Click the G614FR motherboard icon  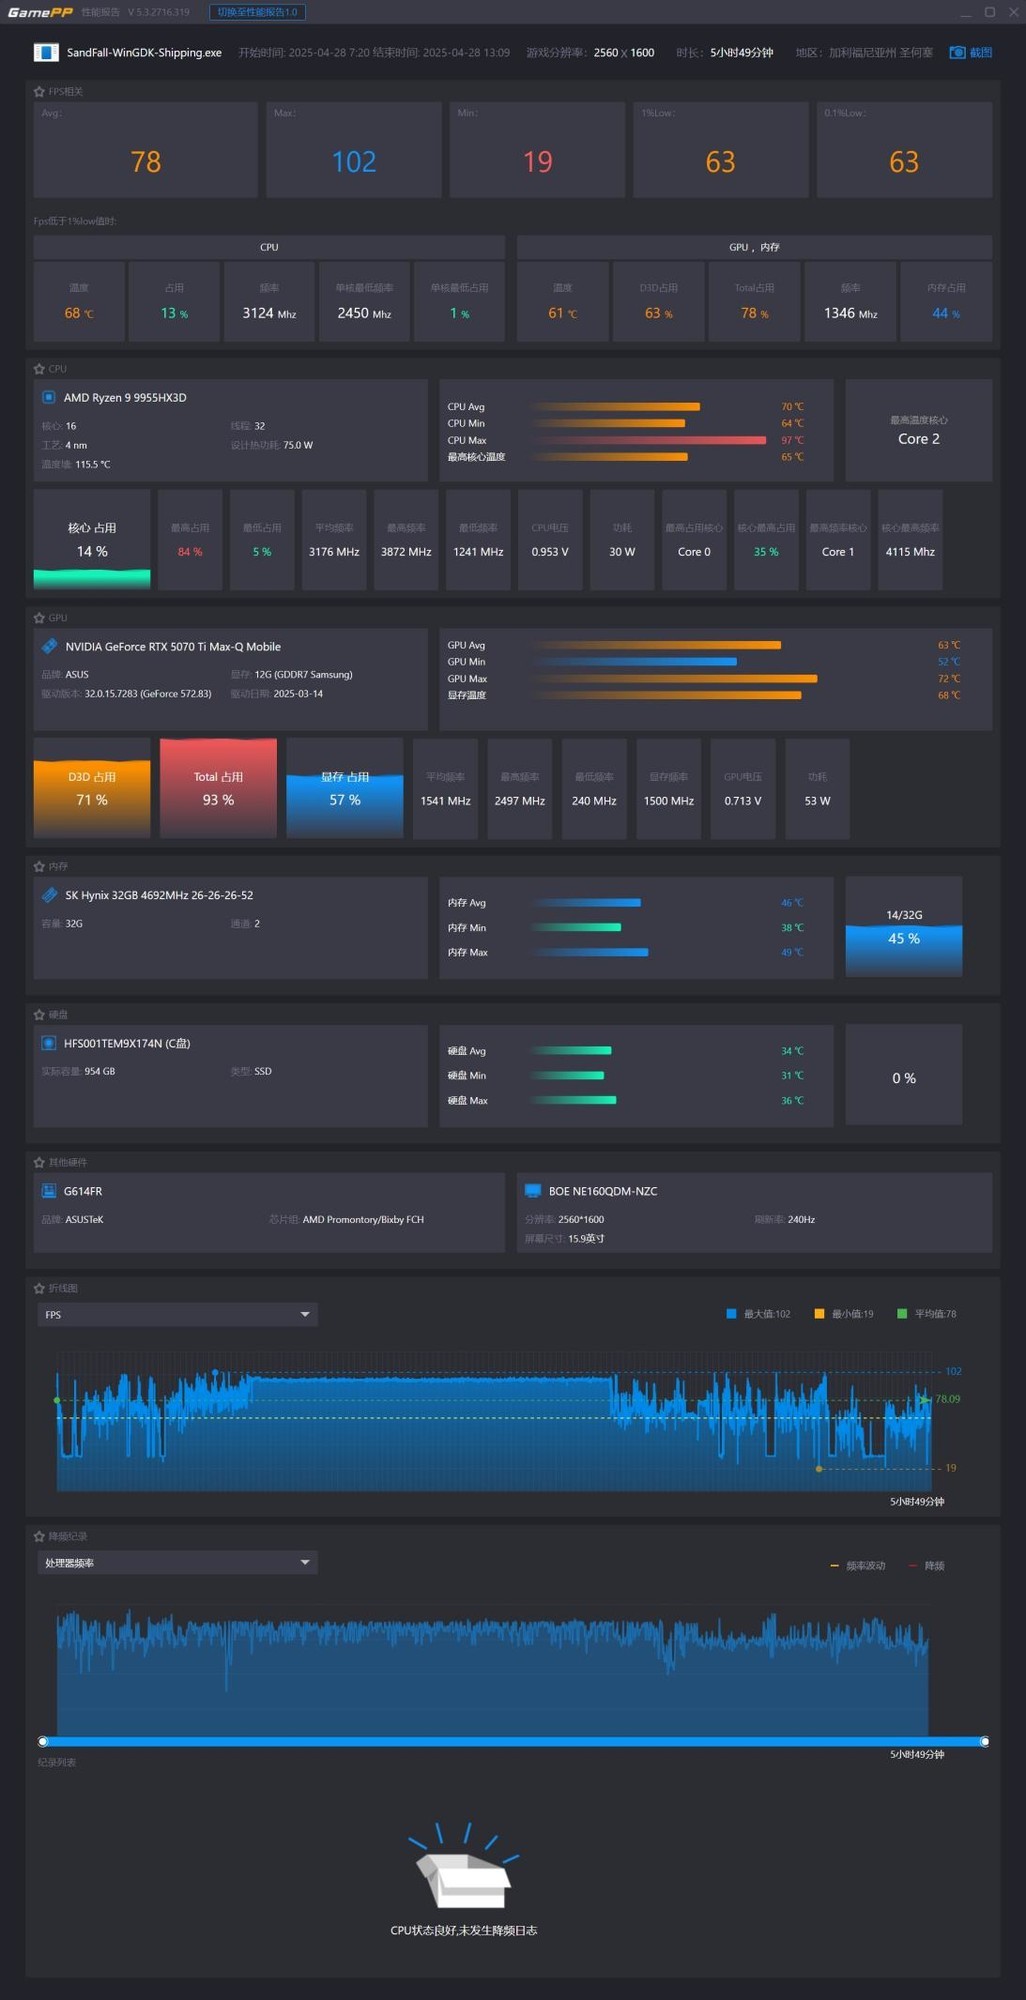point(48,1191)
